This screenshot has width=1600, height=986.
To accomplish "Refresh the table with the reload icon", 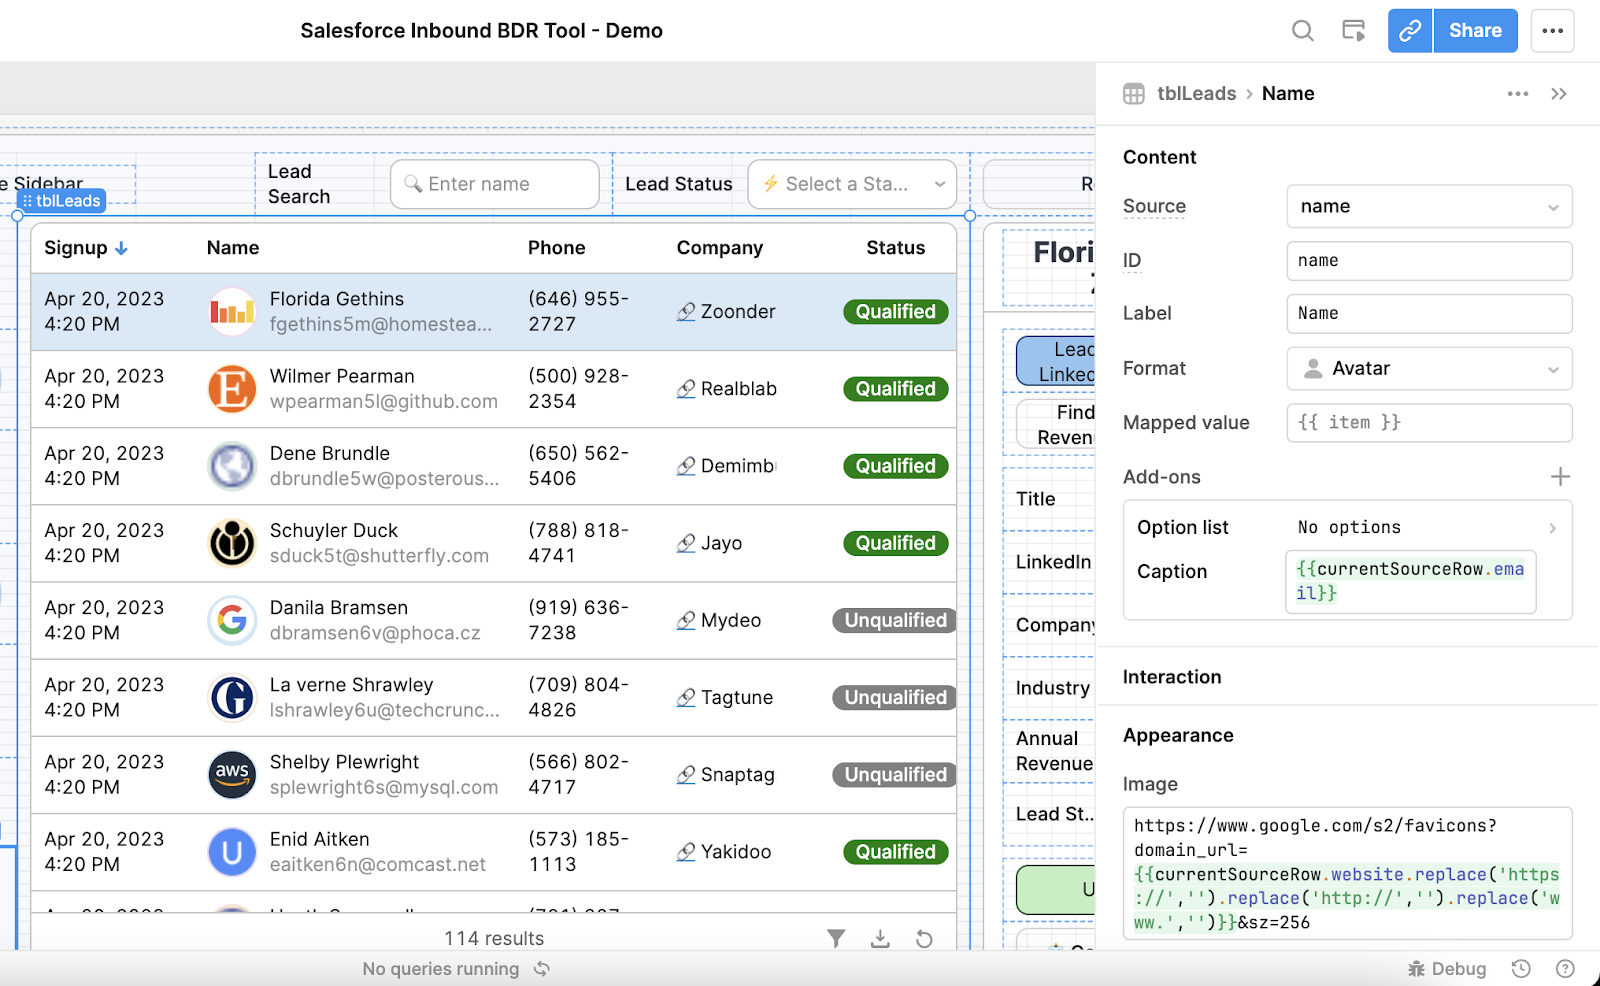I will (x=924, y=938).
